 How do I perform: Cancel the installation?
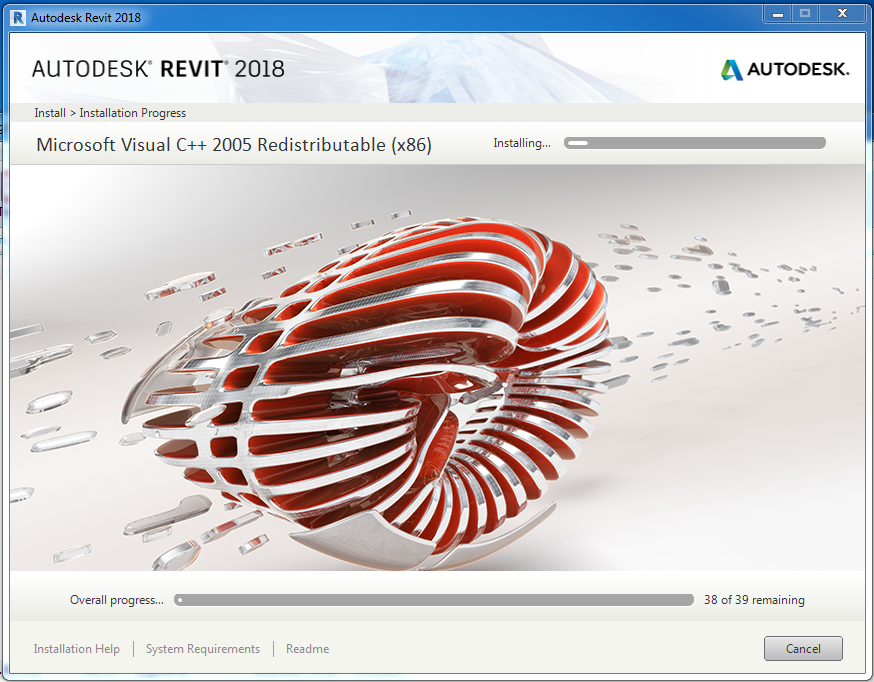(802, 649)
